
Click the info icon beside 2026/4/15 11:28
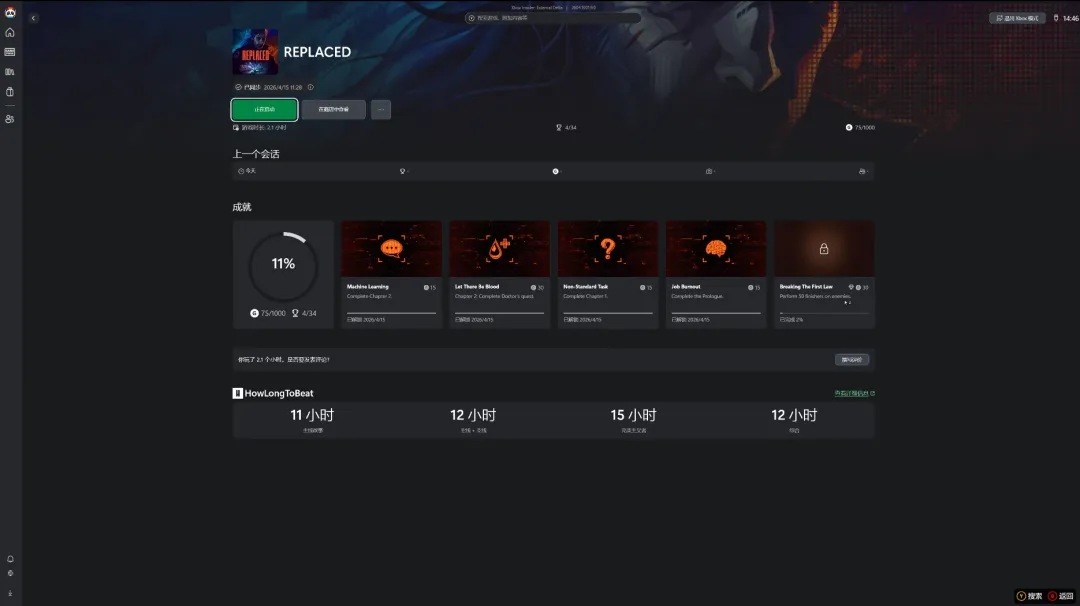tap(311, 87)
